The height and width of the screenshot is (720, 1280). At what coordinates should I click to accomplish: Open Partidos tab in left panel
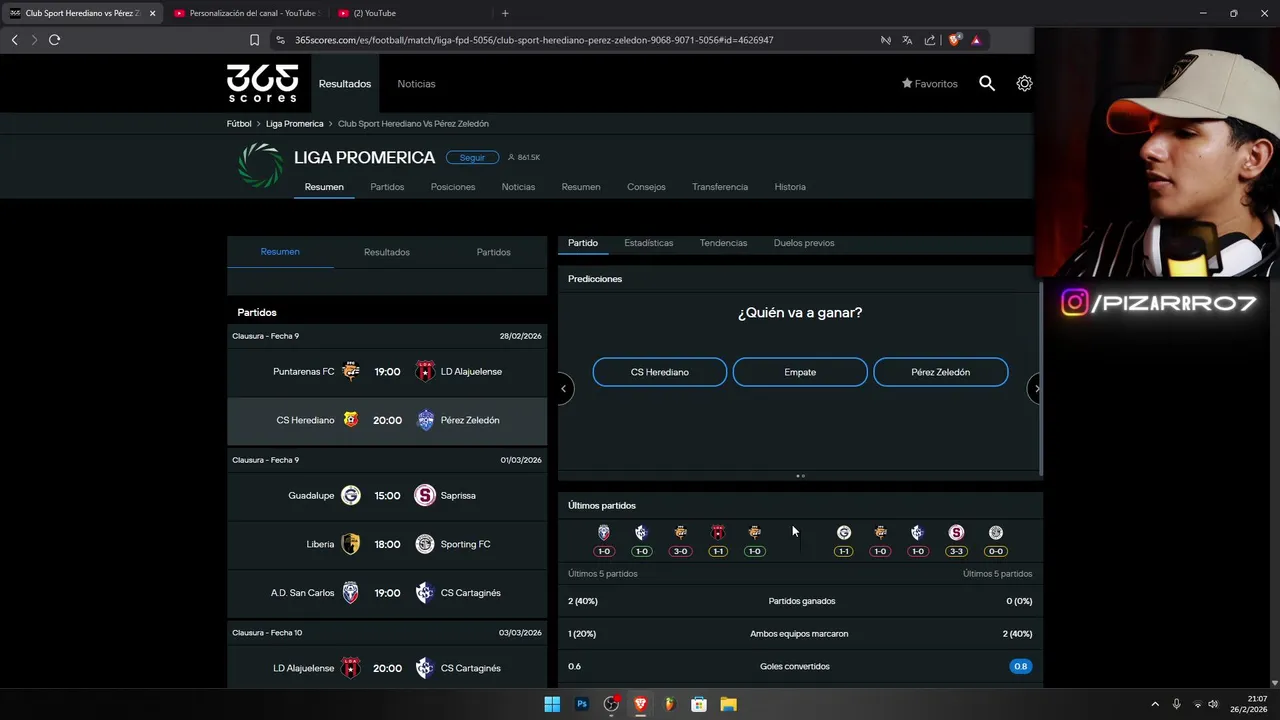pyautogui.click(x=493, y=252)
